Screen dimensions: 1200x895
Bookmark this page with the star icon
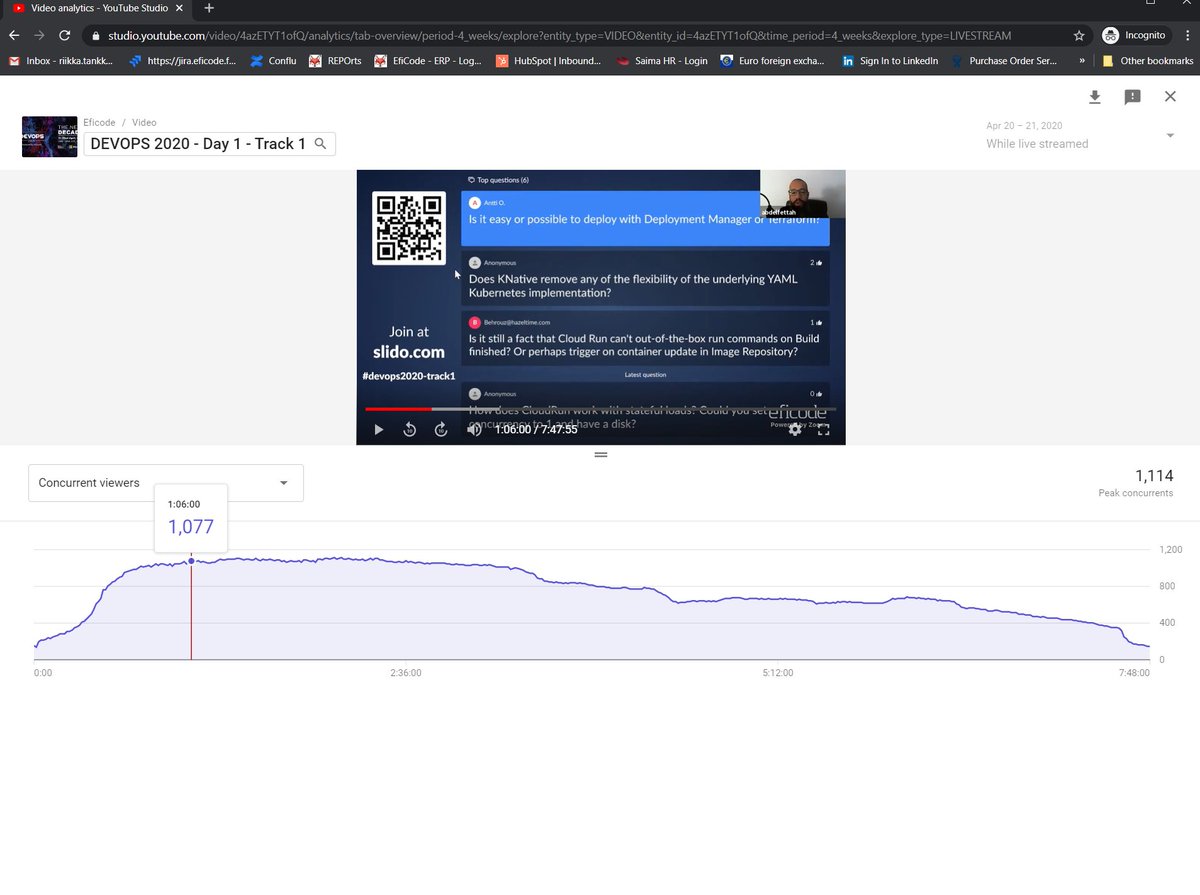point(1079,35)
